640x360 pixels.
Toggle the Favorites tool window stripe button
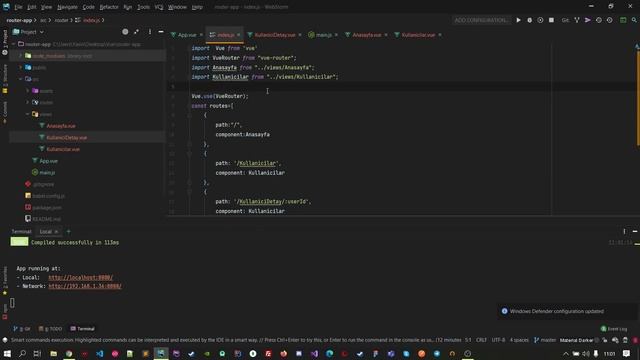coord(5,280)
